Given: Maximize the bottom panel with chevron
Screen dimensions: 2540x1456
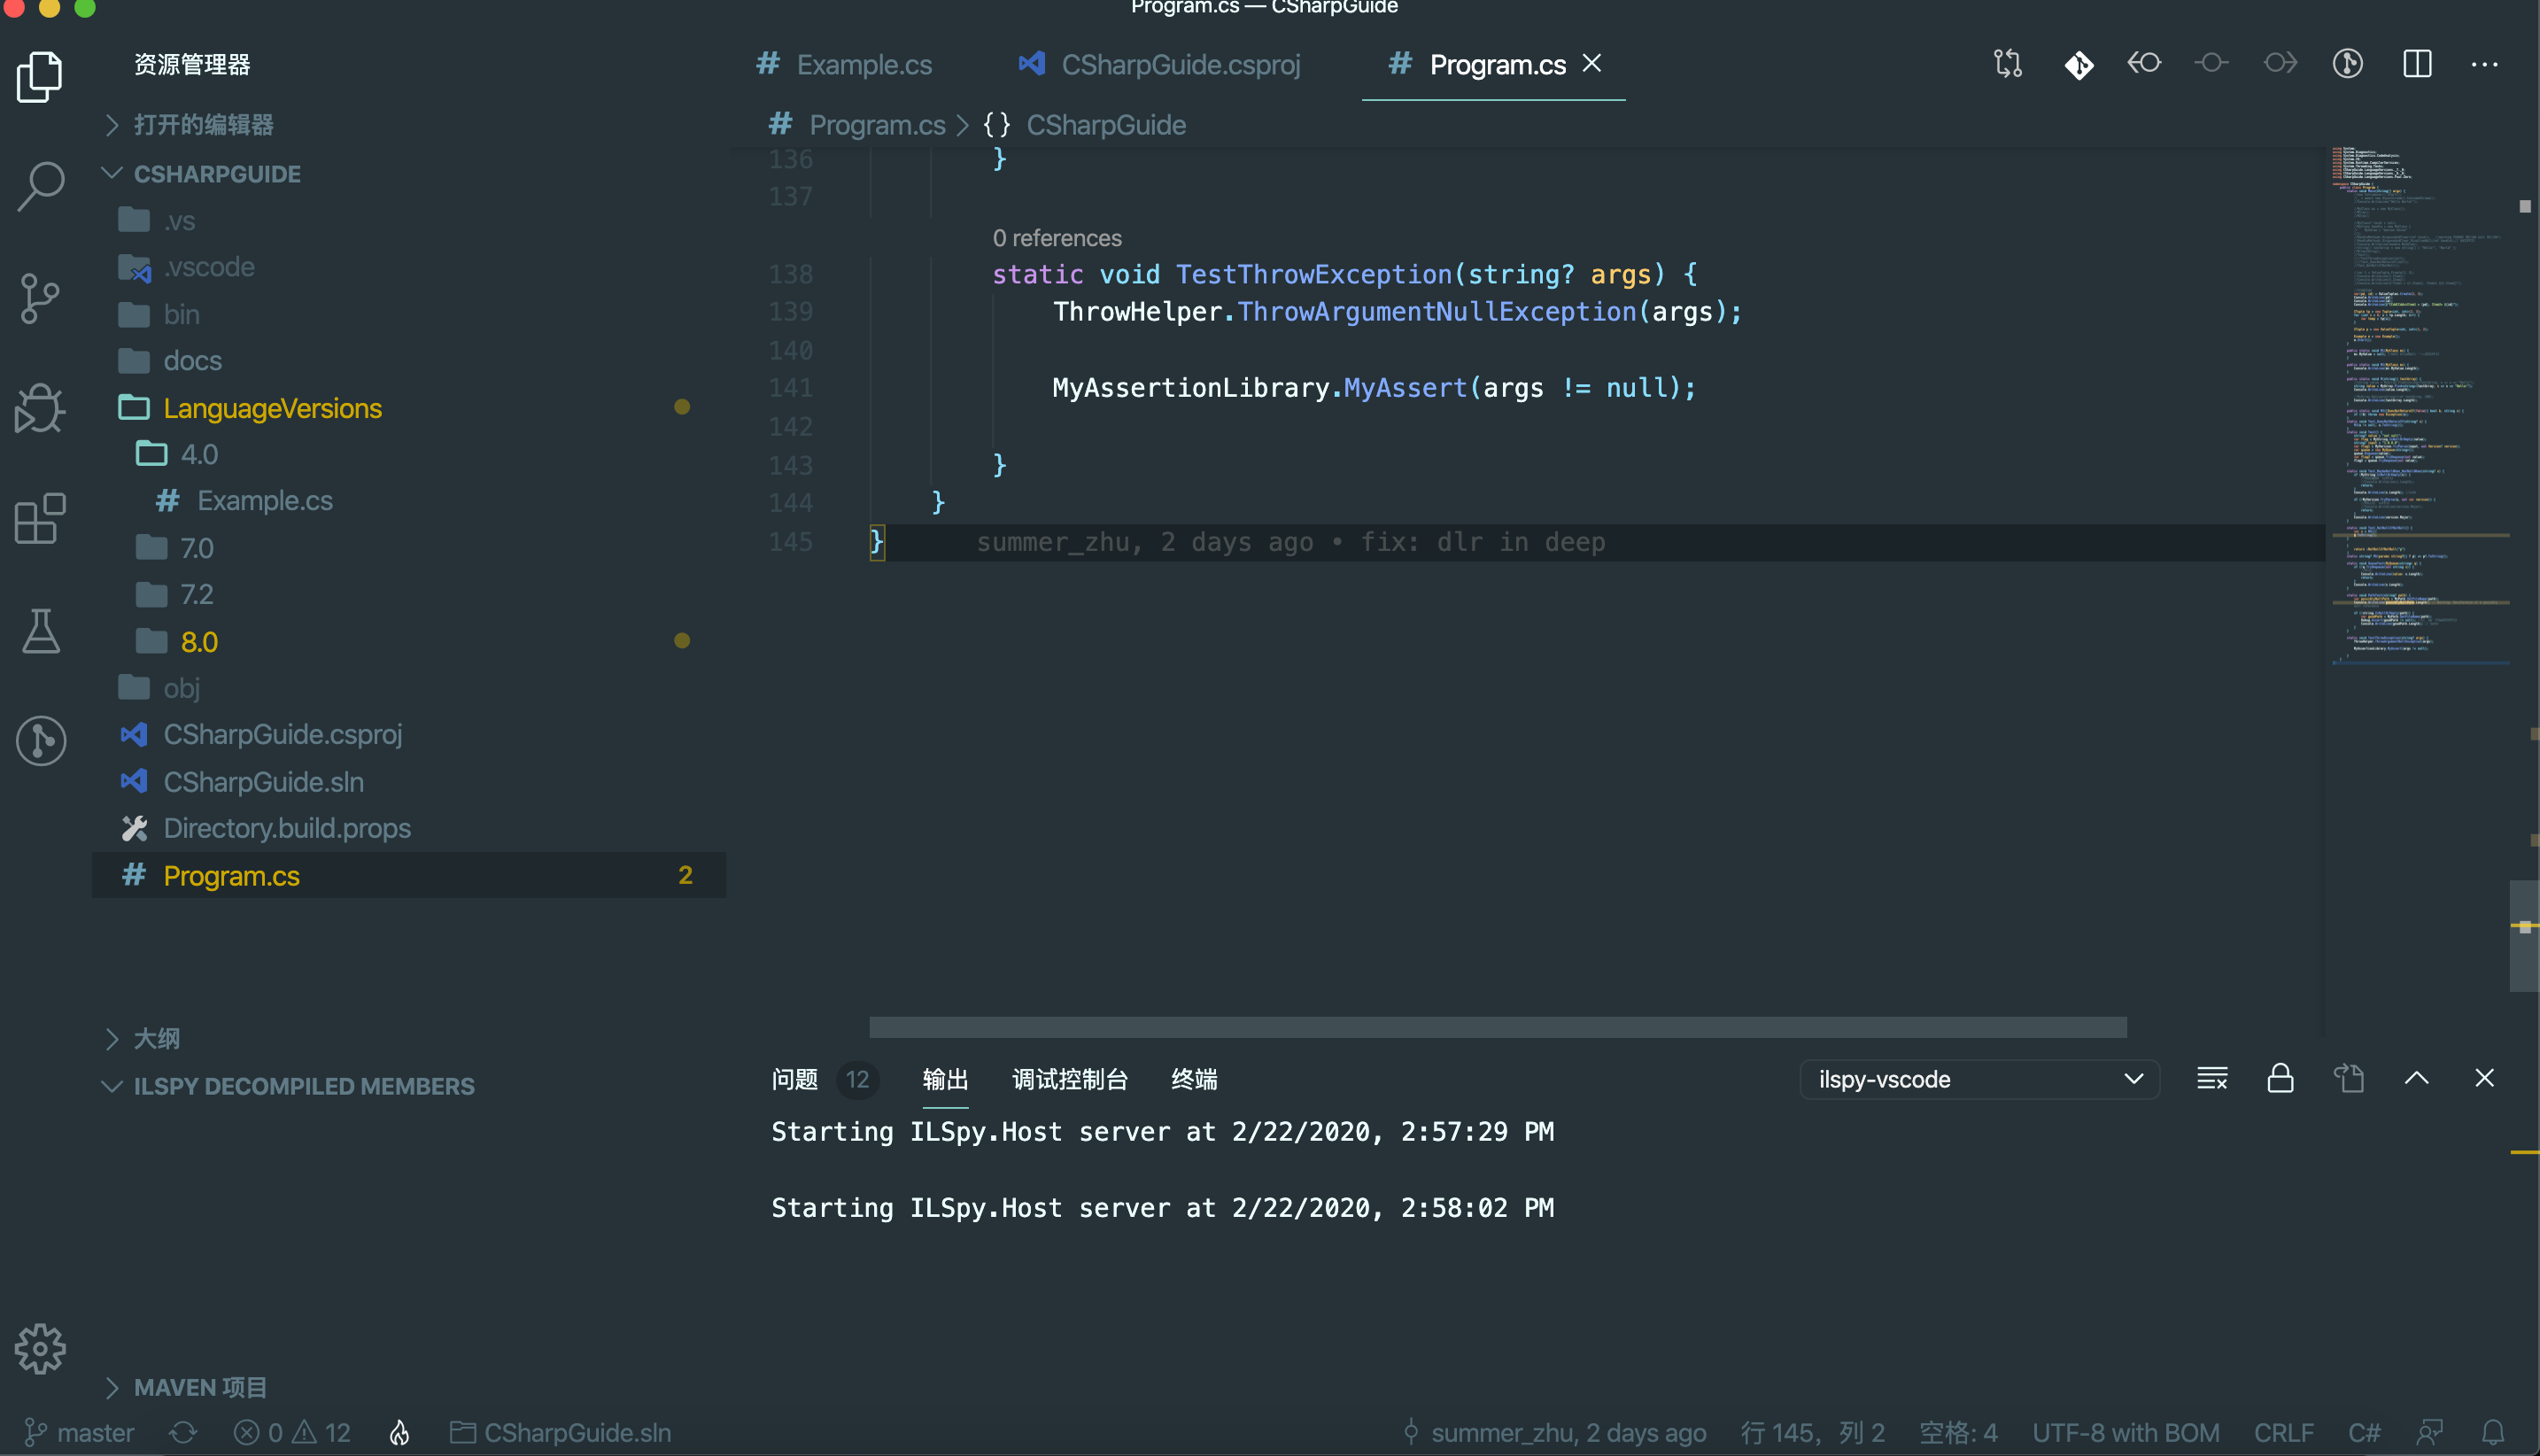Looking at the screenshot, I should pos(2418,1078).
